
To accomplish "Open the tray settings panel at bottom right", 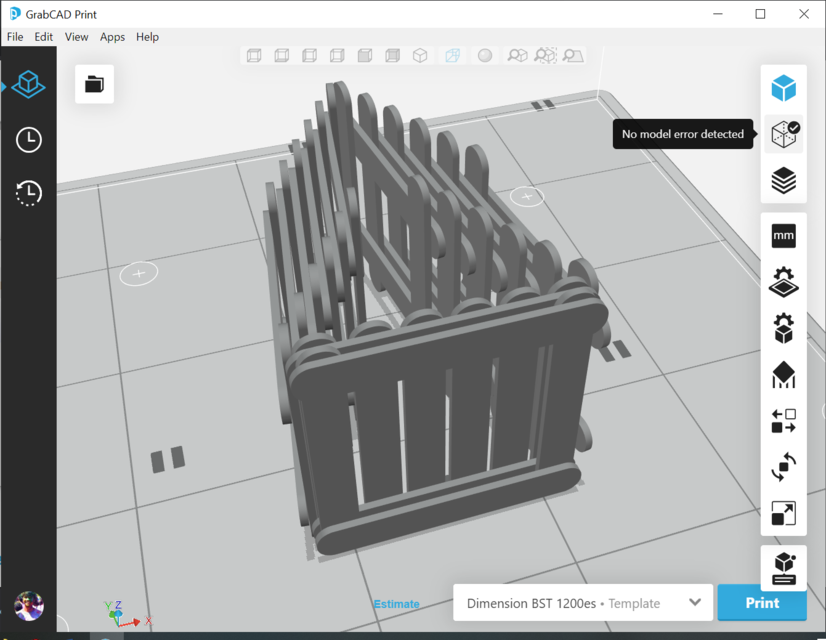I will coord(784,566).
